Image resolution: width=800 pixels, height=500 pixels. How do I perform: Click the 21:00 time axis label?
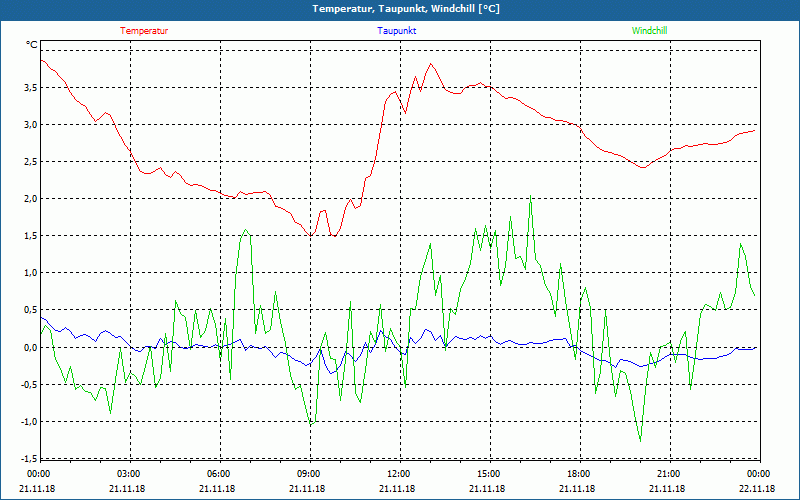pos(670,474)
